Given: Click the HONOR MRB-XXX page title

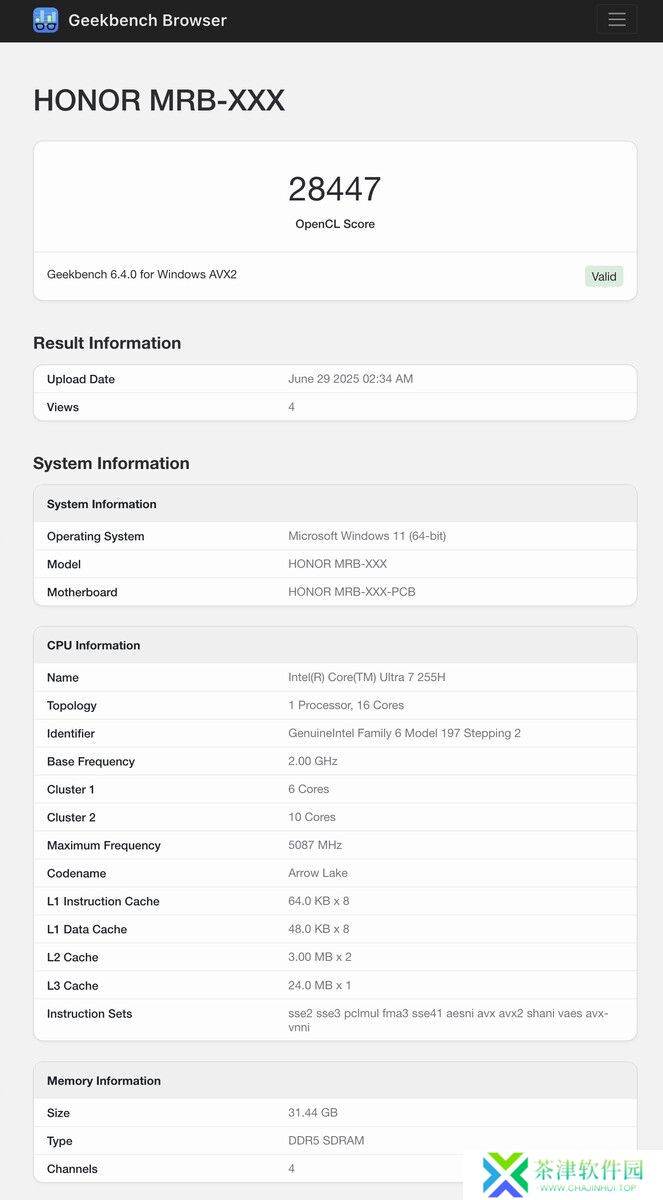Looking at the screenshot, I should coord(159,100).
